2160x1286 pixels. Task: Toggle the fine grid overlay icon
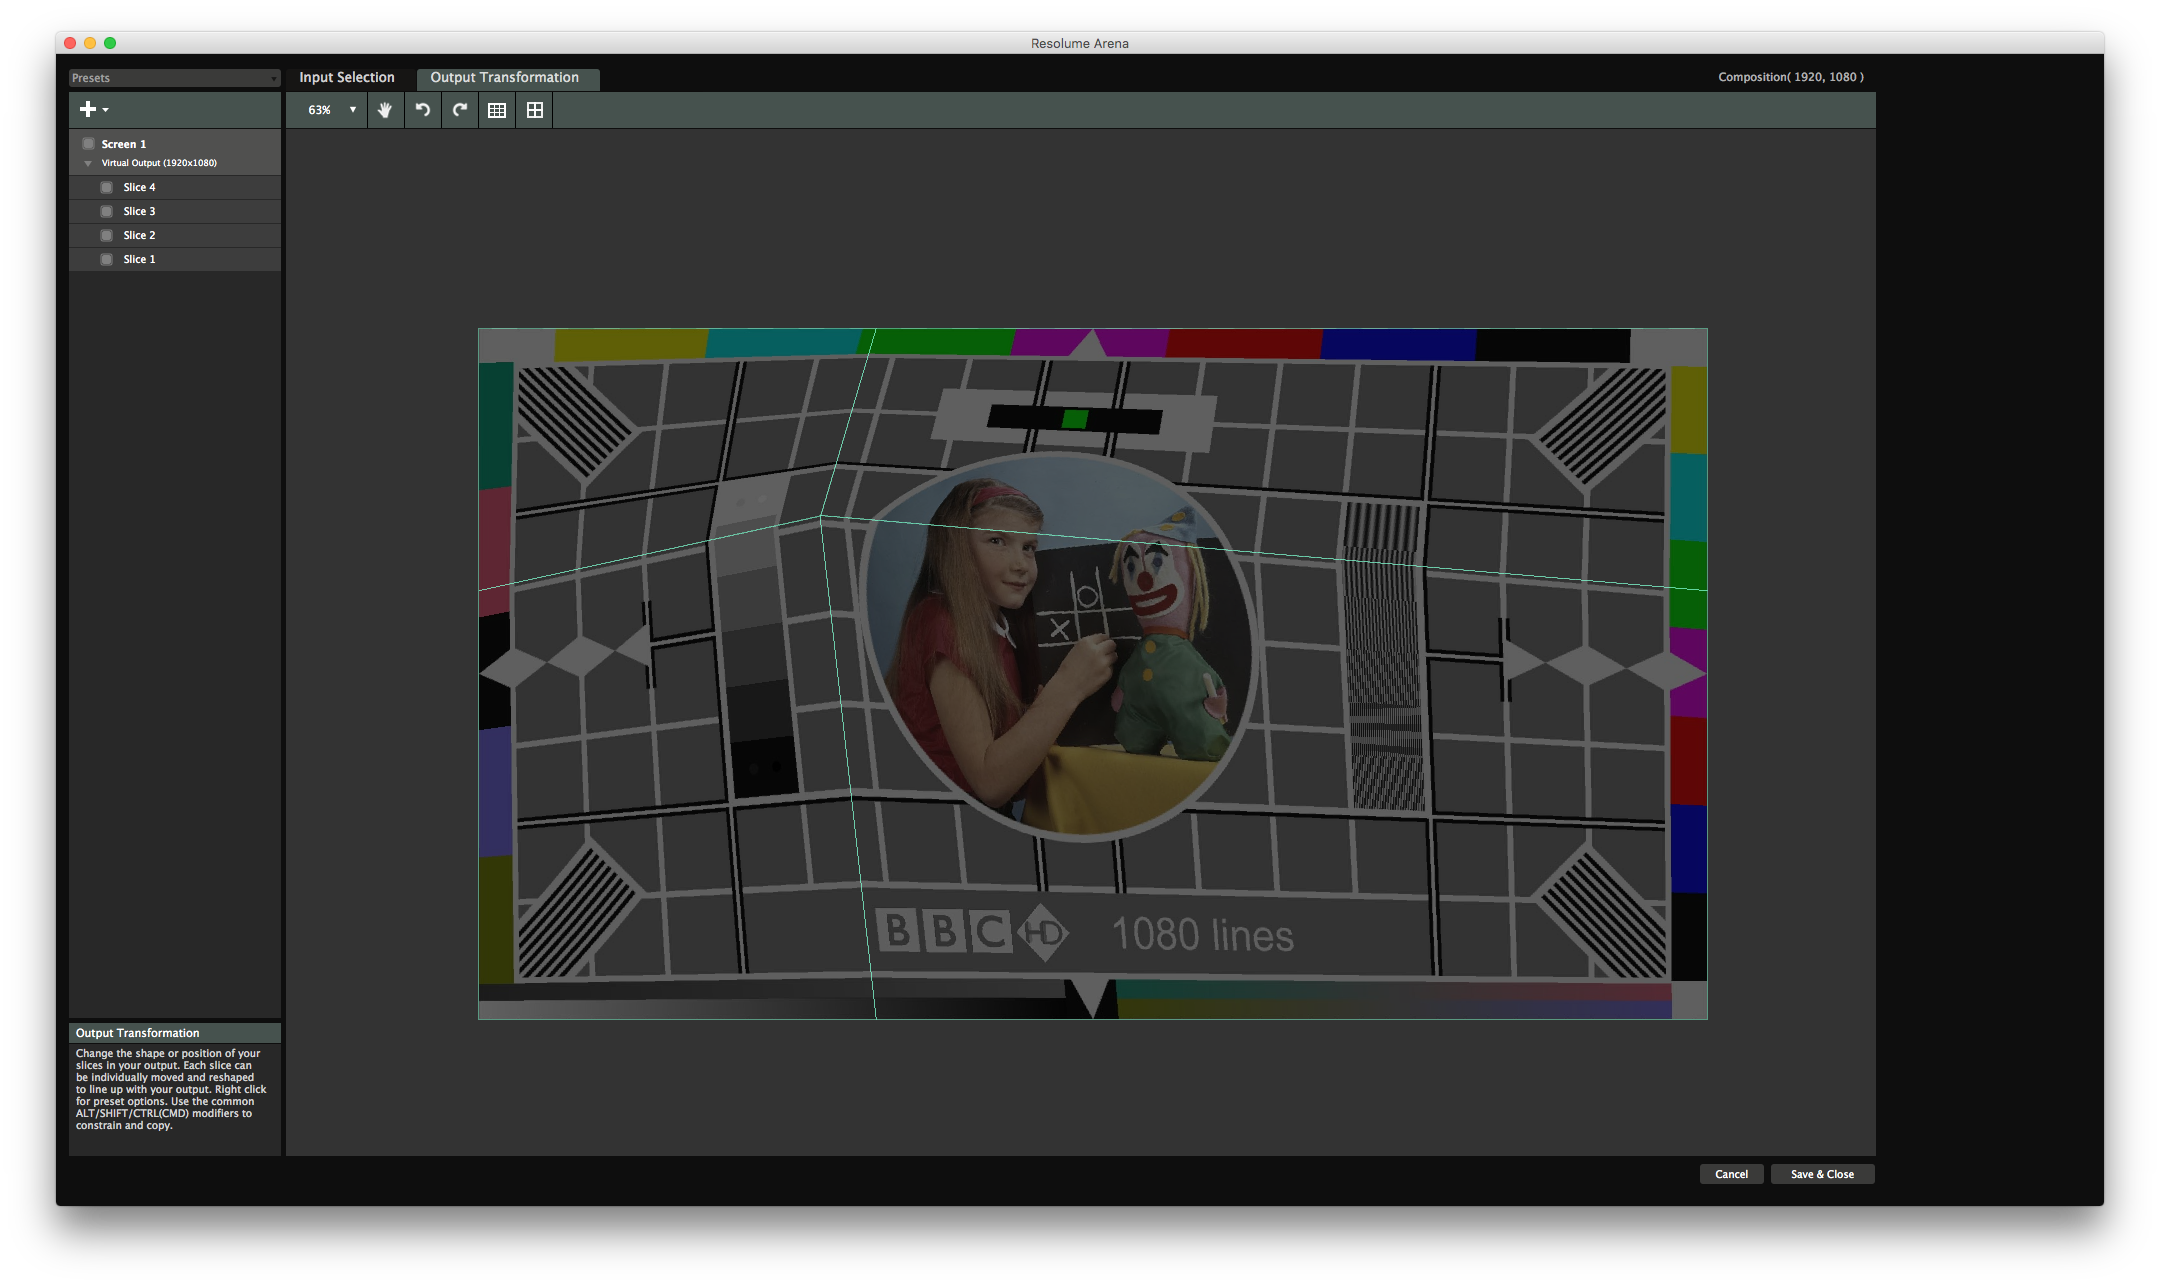pyautogui.click(x=497, y=110)
